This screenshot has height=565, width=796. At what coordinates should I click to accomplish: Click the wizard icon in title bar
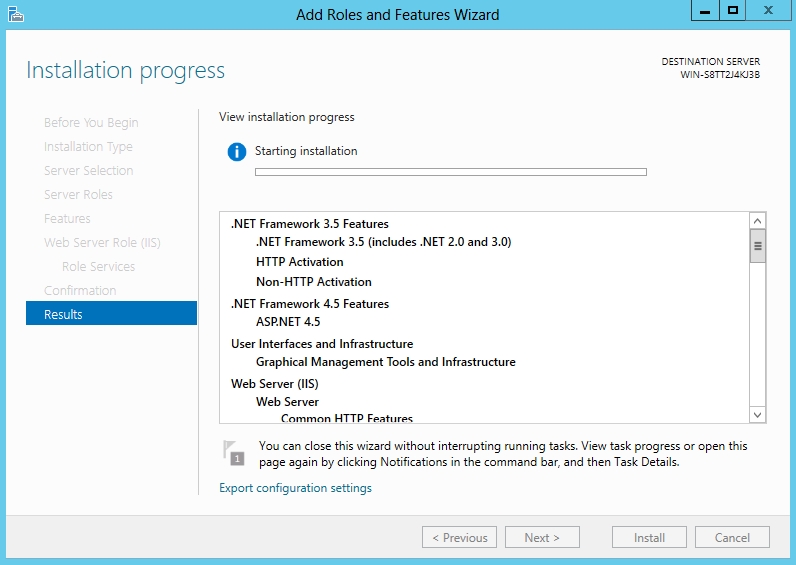(x=14, y=14)
